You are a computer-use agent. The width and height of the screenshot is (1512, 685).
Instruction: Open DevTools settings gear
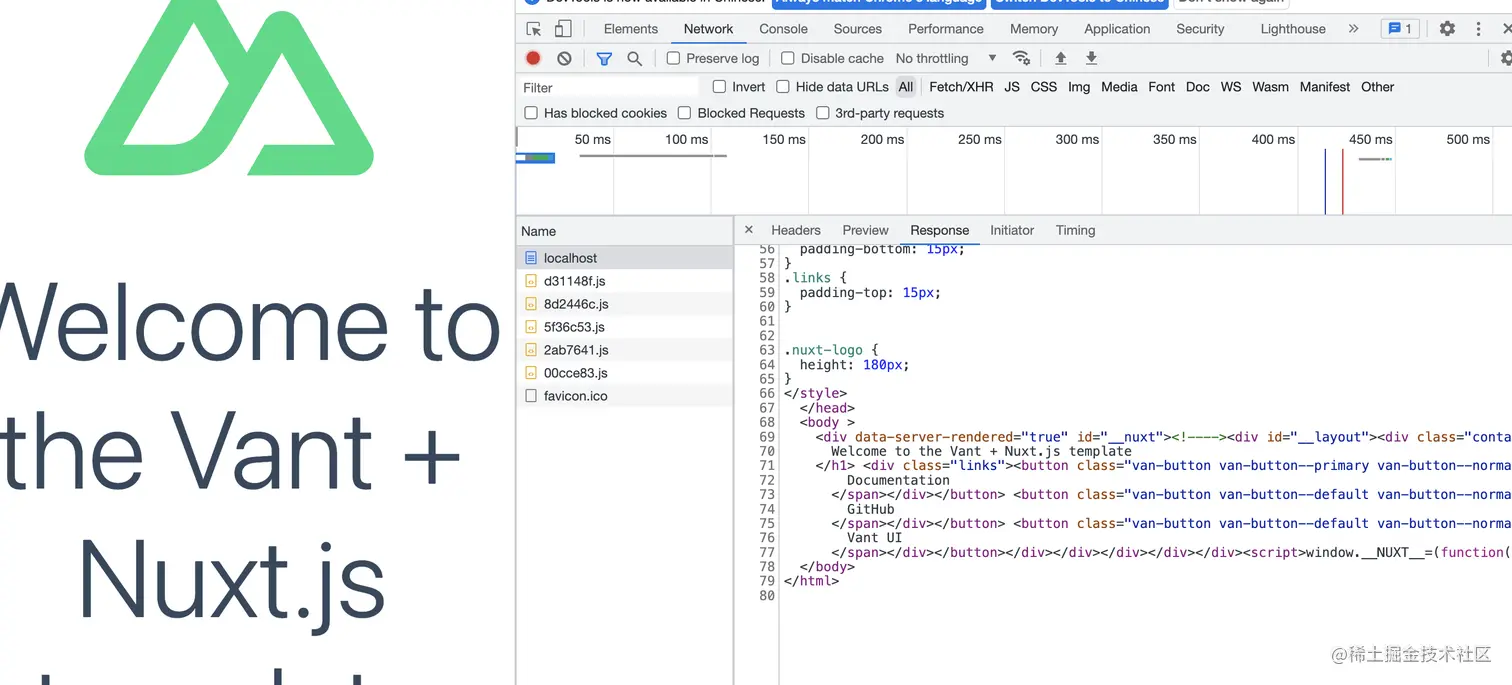pos(1447,29)
